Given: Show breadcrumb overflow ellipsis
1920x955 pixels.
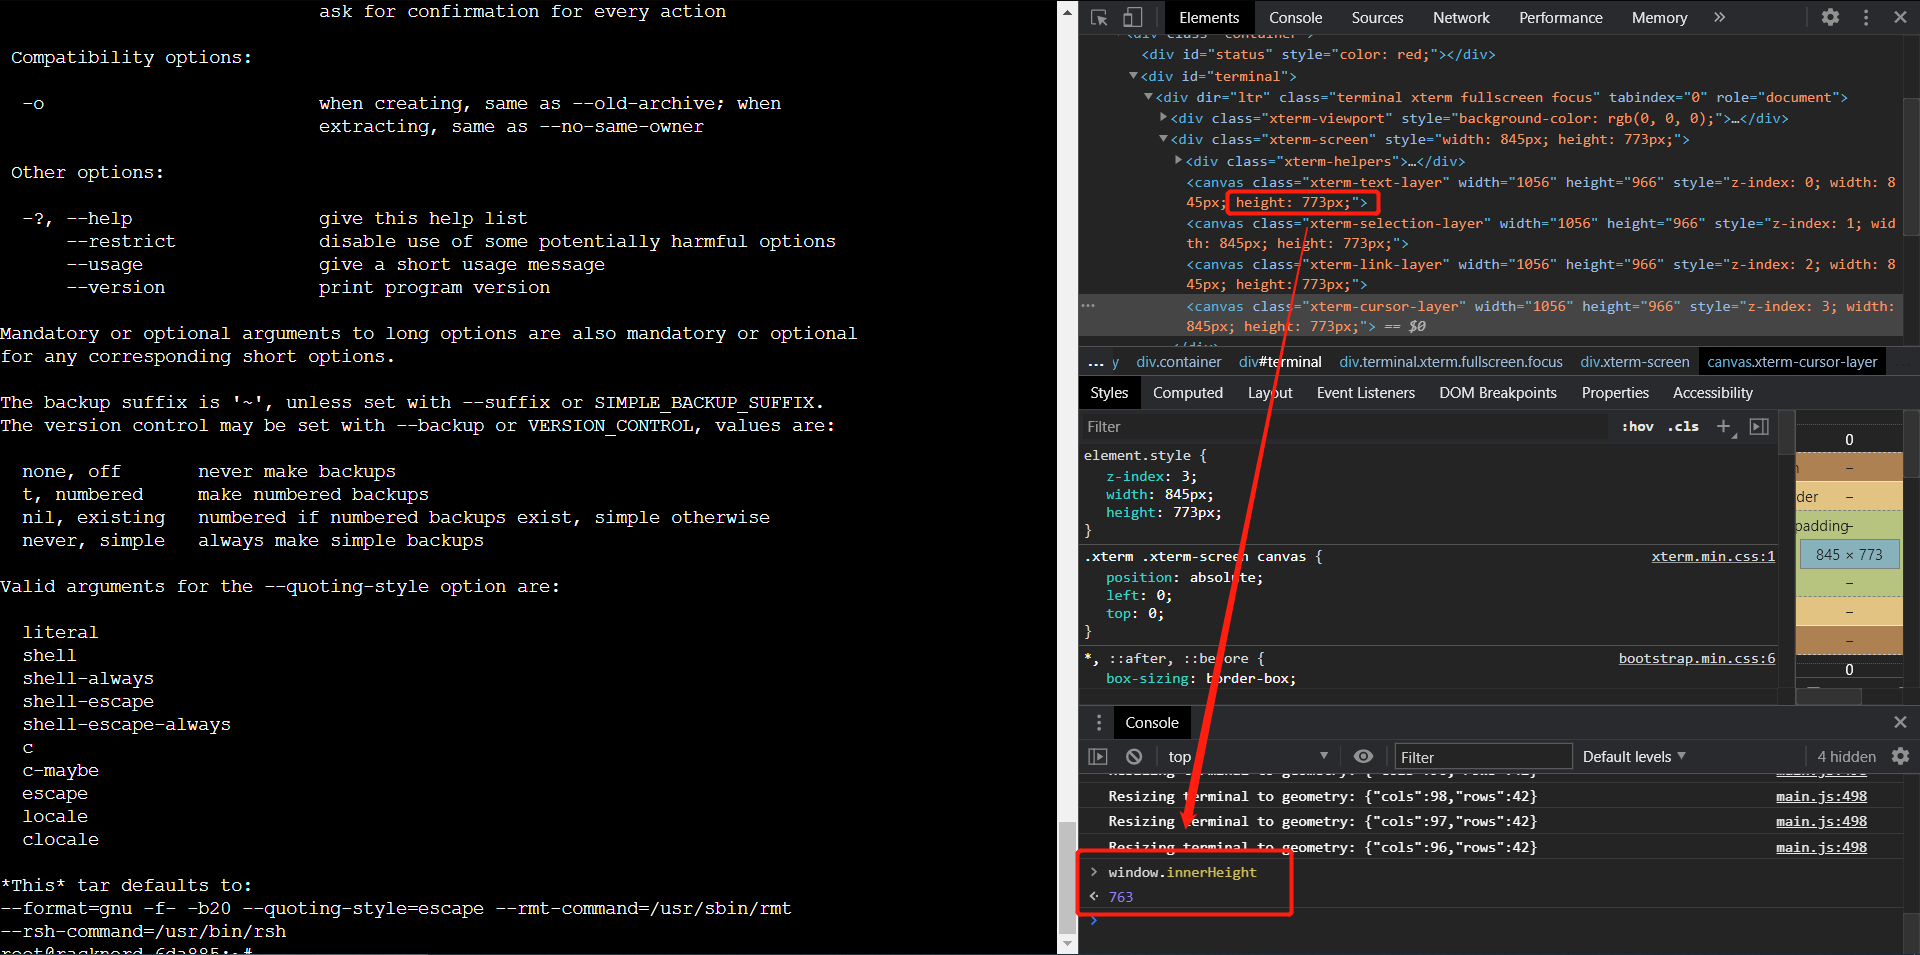Looking at the screenshot, I should click(x=1095, y=362).
